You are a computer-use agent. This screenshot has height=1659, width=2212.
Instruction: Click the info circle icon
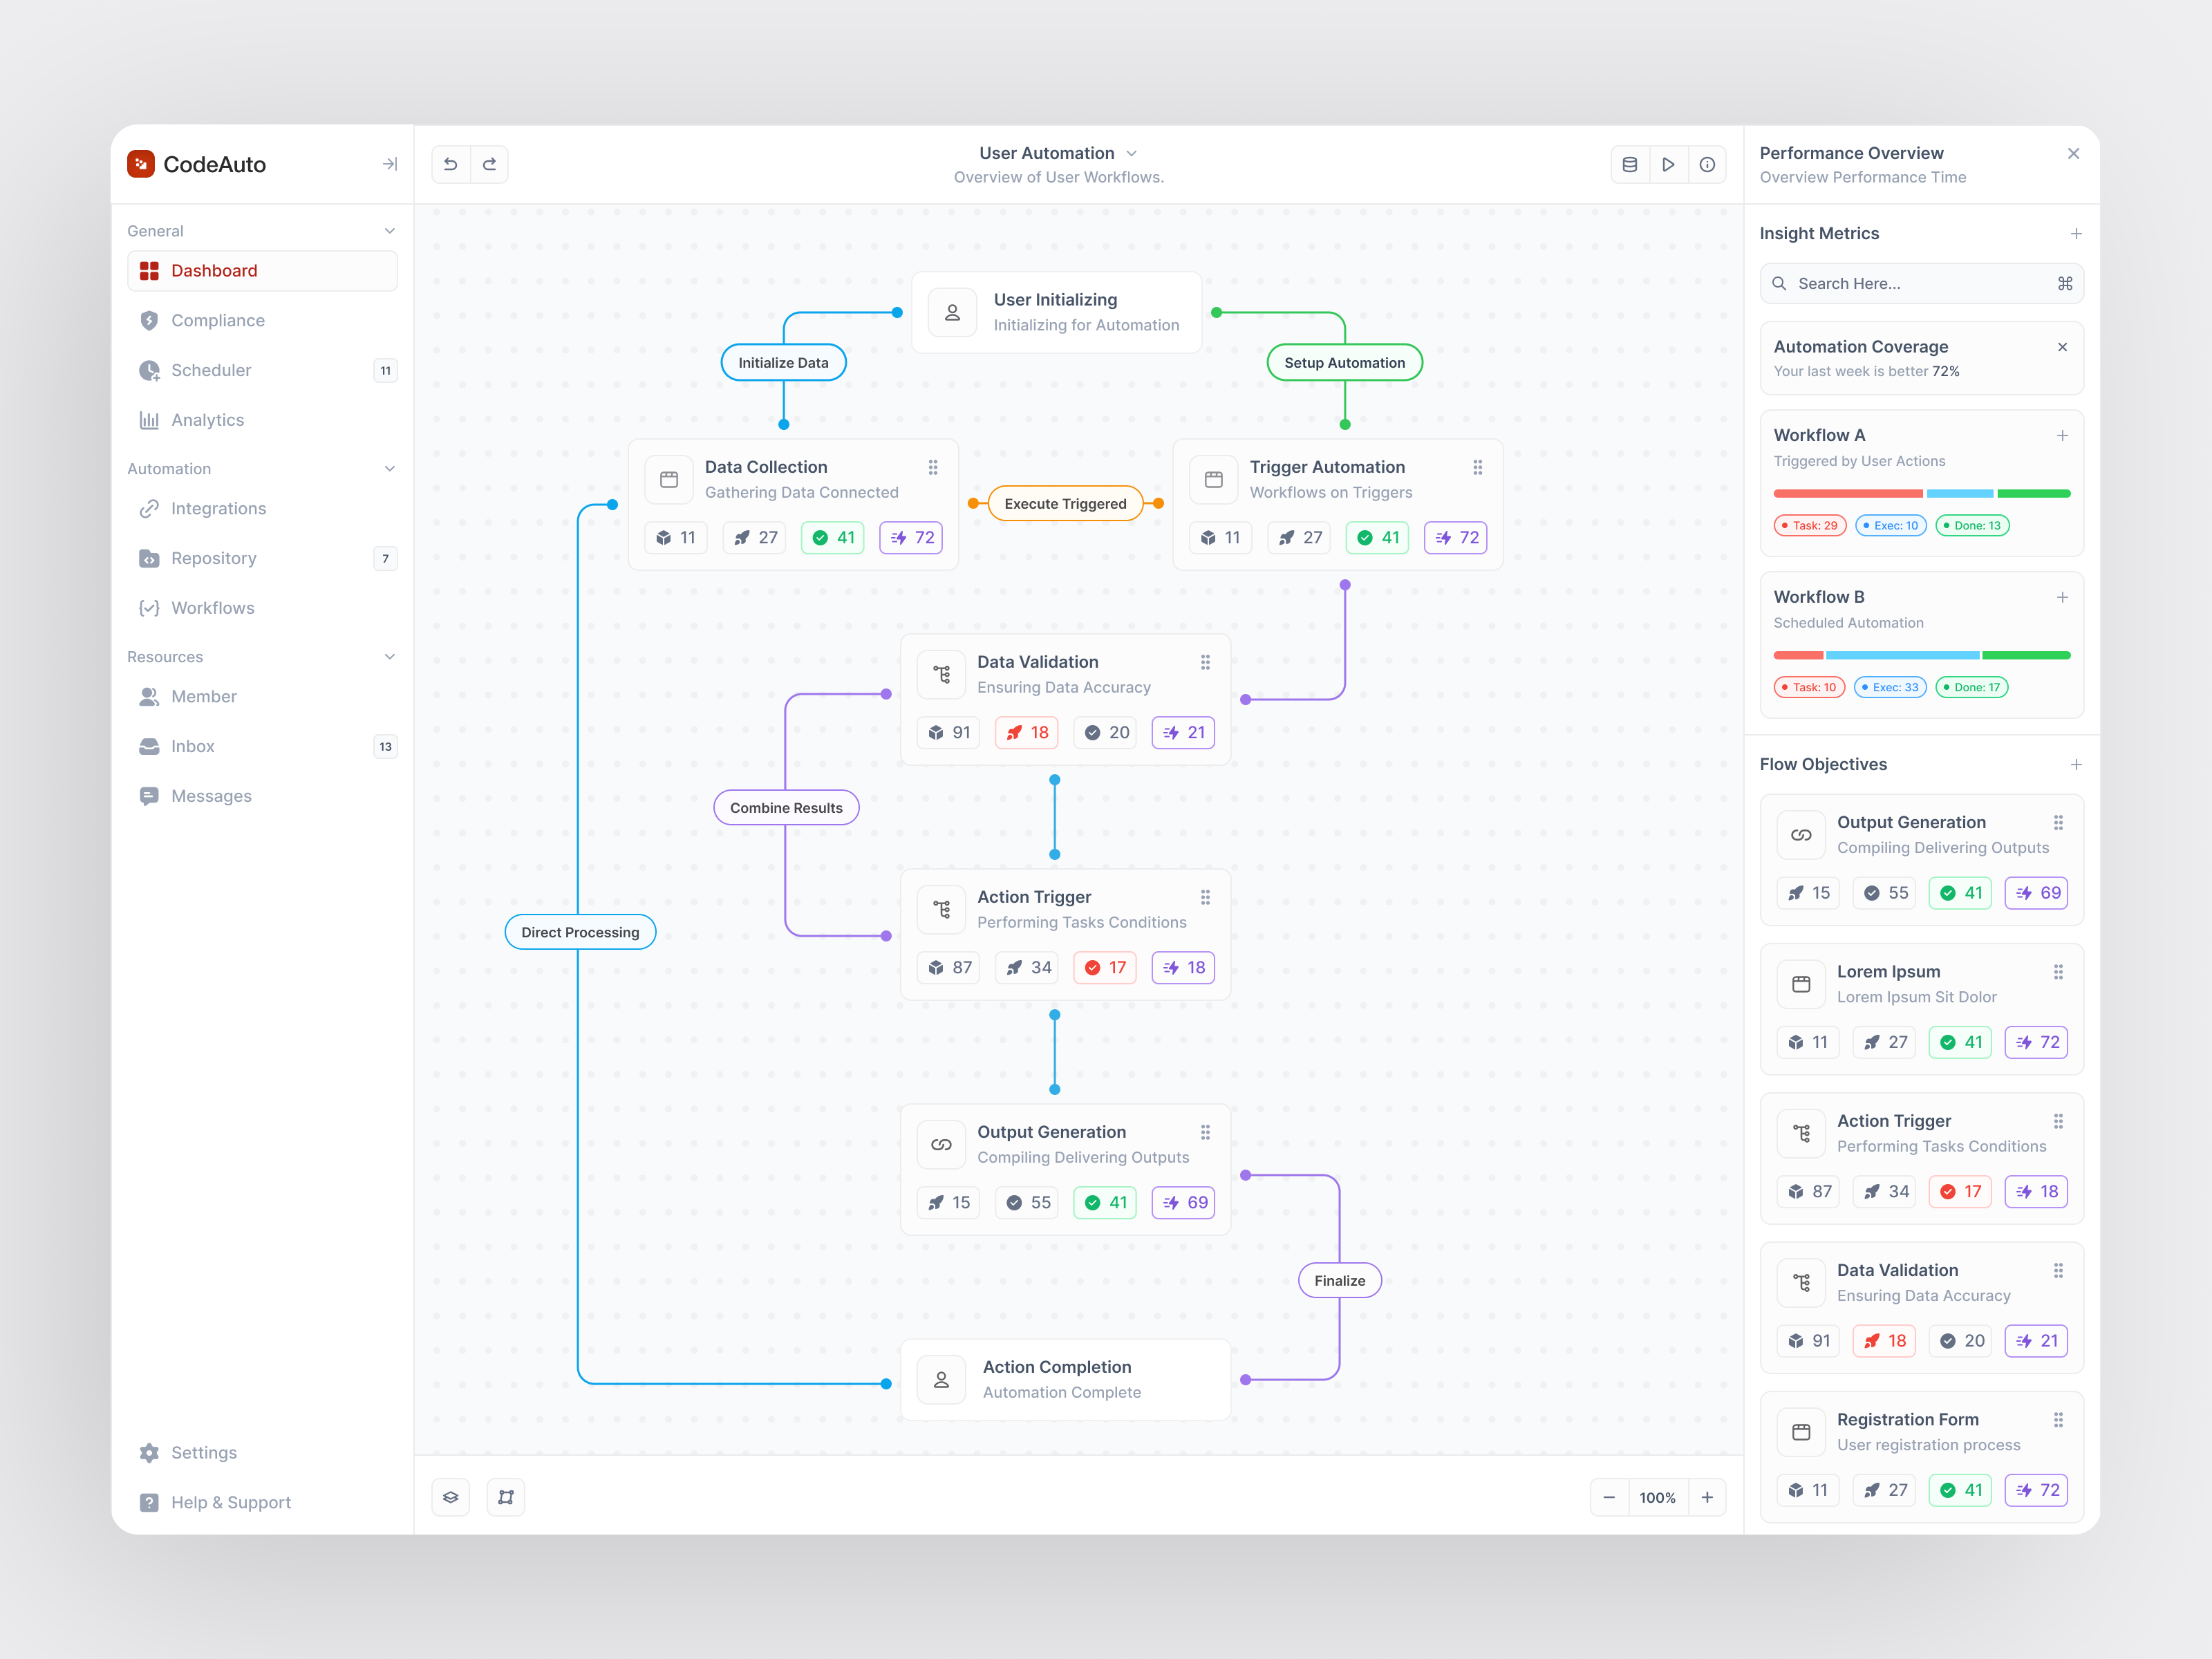(x=1707, y=164)
